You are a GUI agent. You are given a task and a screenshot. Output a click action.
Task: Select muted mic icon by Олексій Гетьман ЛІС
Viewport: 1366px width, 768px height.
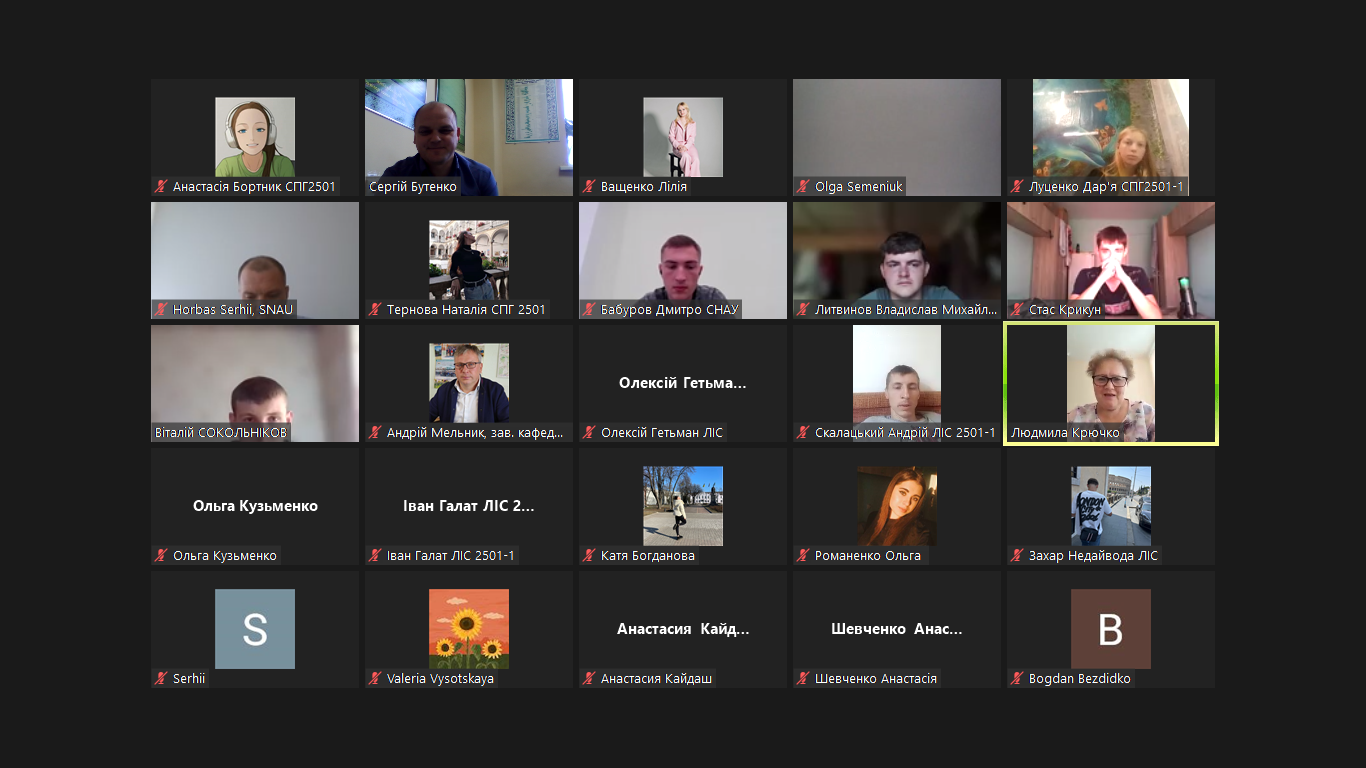(x=589, y=433)
